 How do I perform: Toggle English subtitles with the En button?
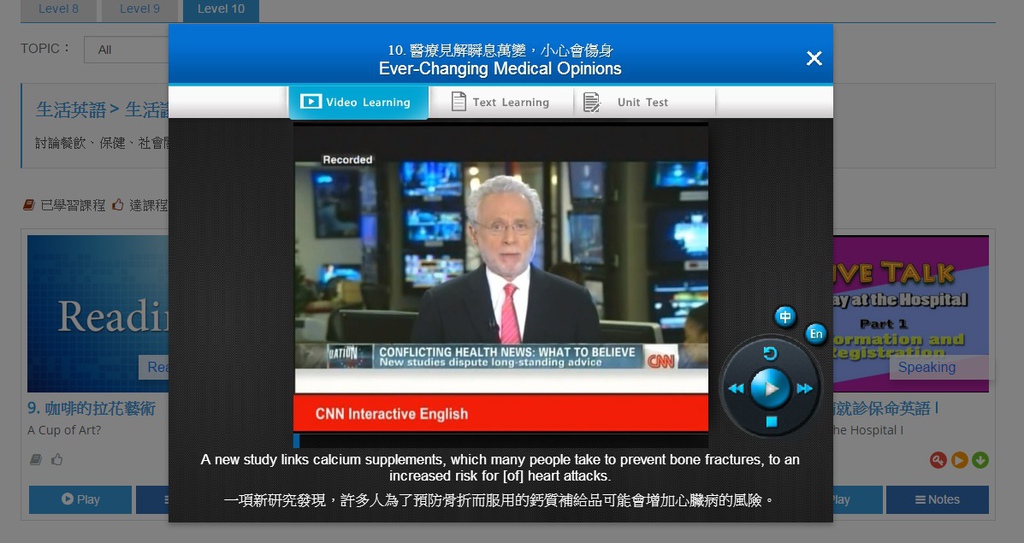816,334
